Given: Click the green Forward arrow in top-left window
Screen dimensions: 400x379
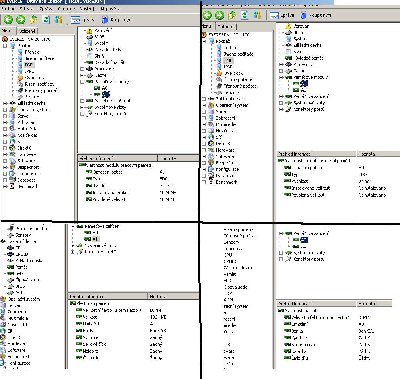Looking at the screenshot, I should click(x=20, y=20).
